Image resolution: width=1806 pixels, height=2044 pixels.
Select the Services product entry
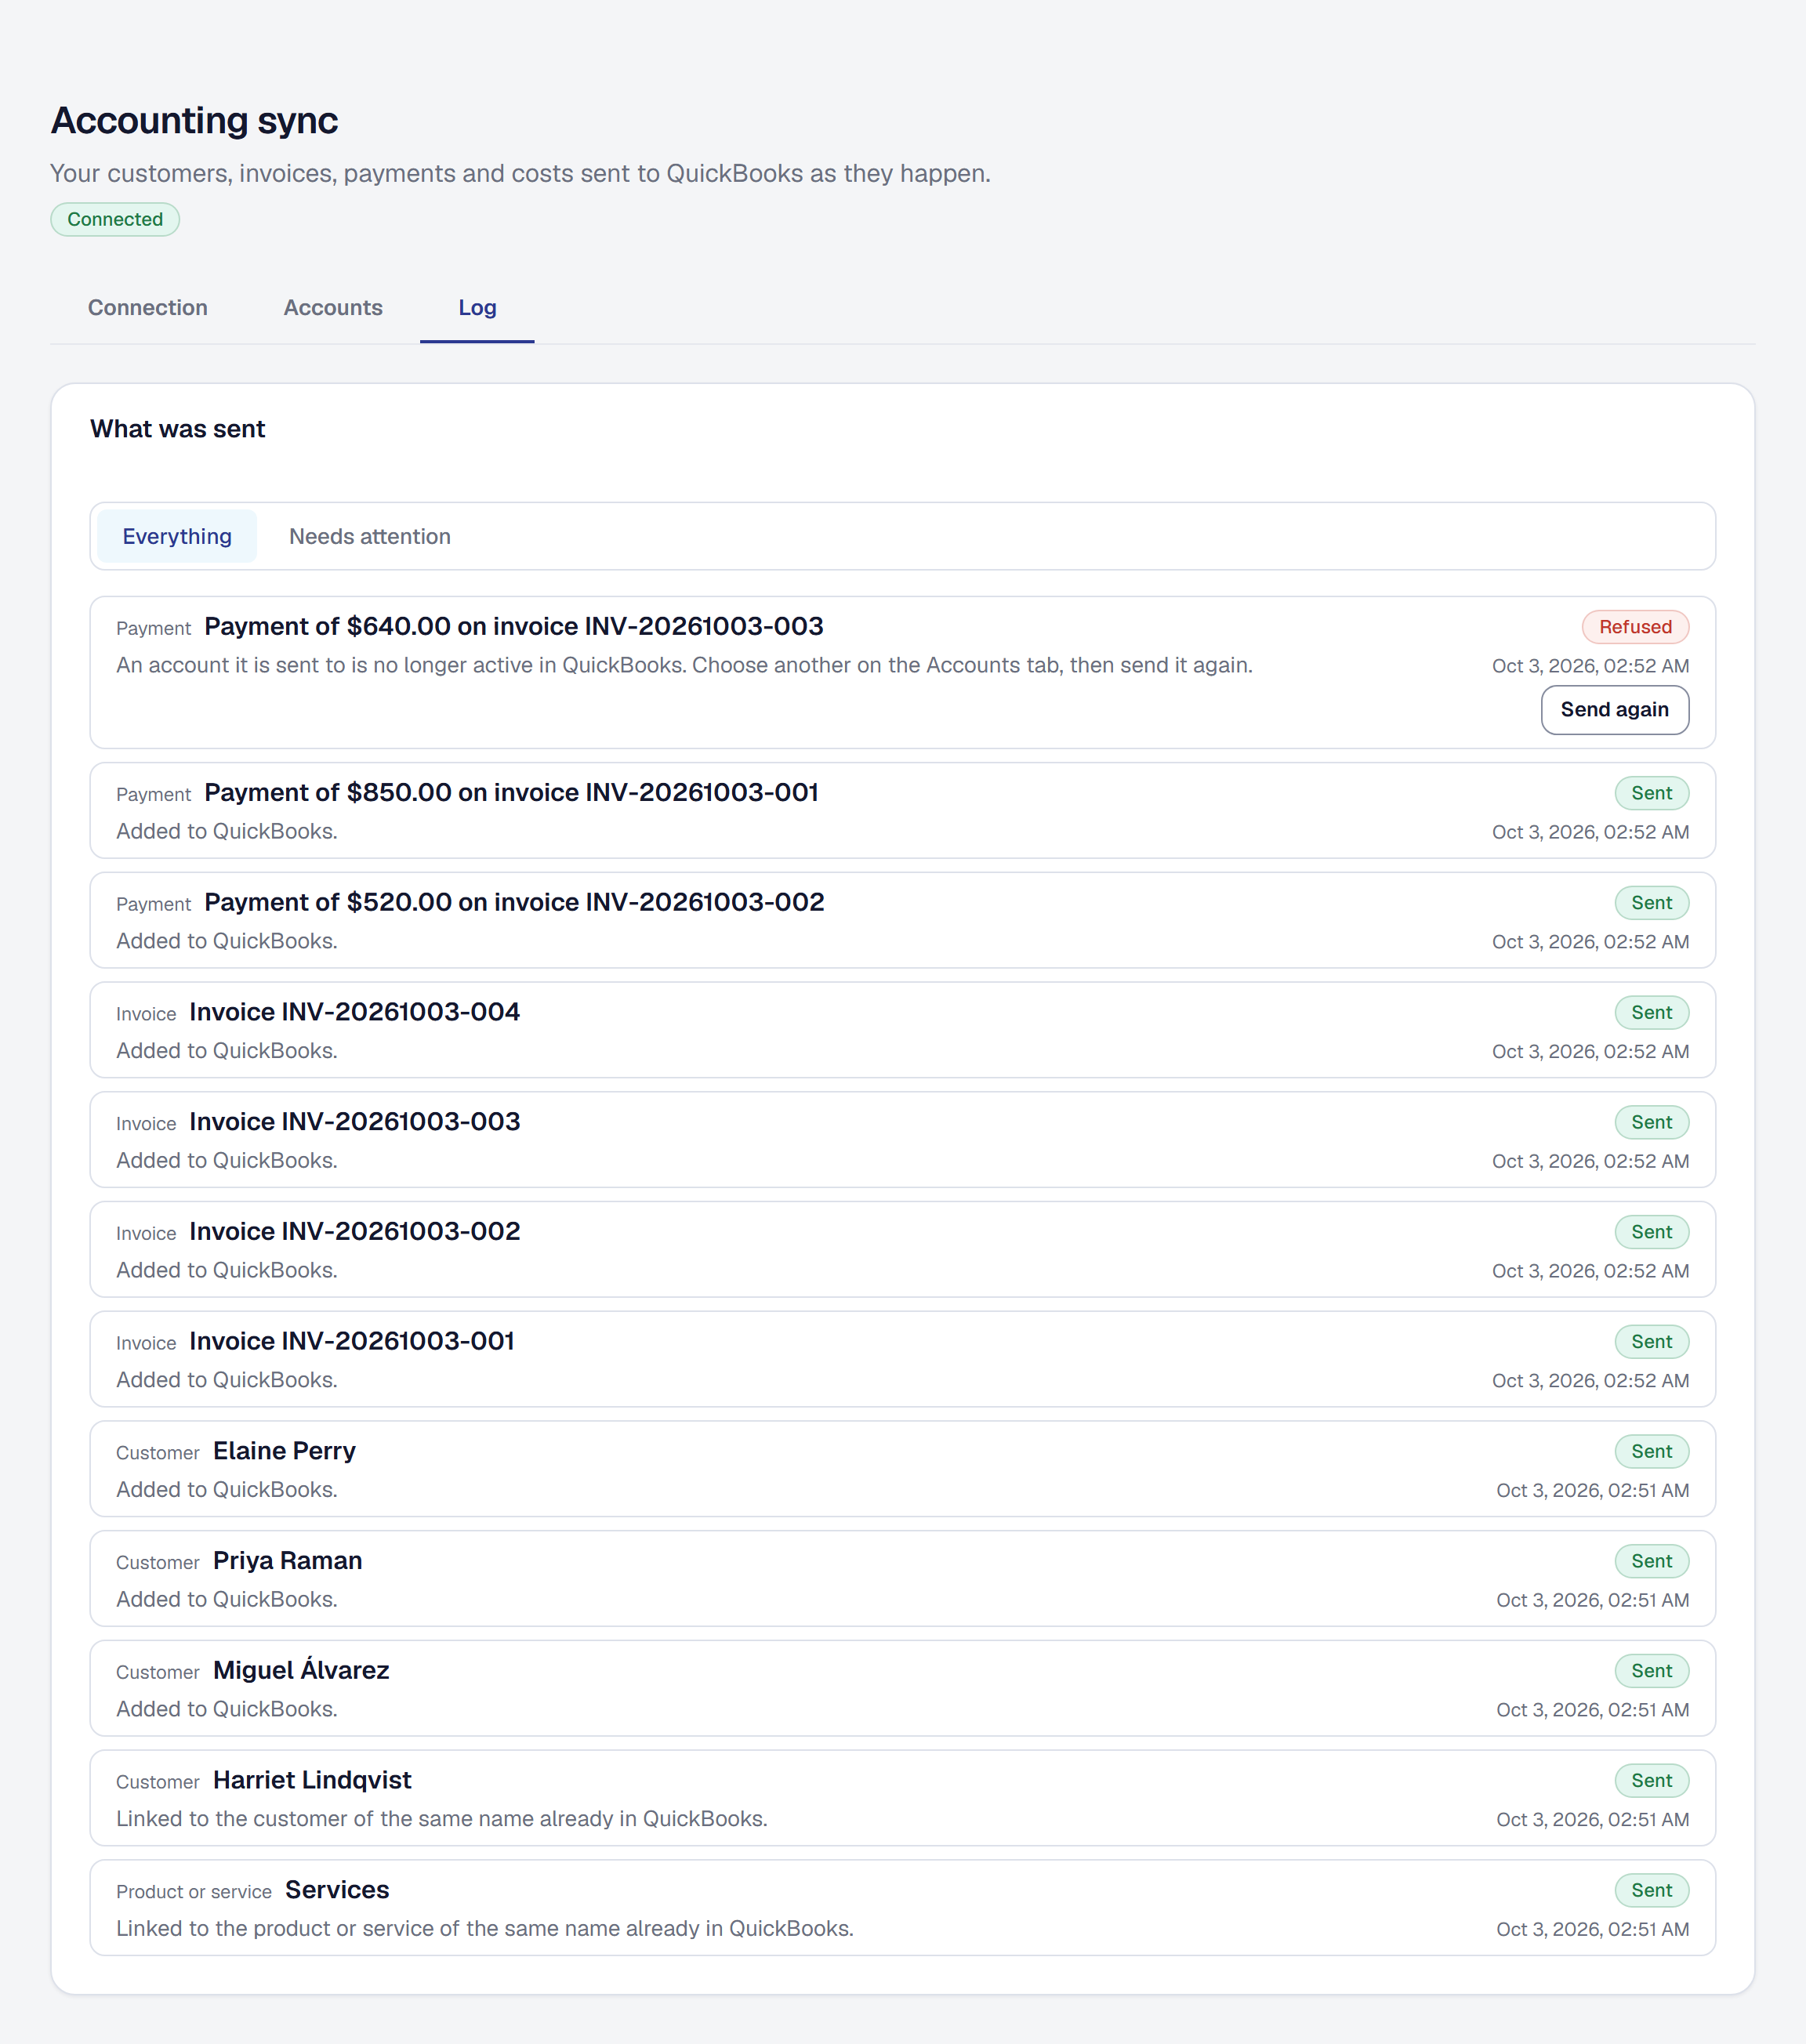pos(903,1908)
